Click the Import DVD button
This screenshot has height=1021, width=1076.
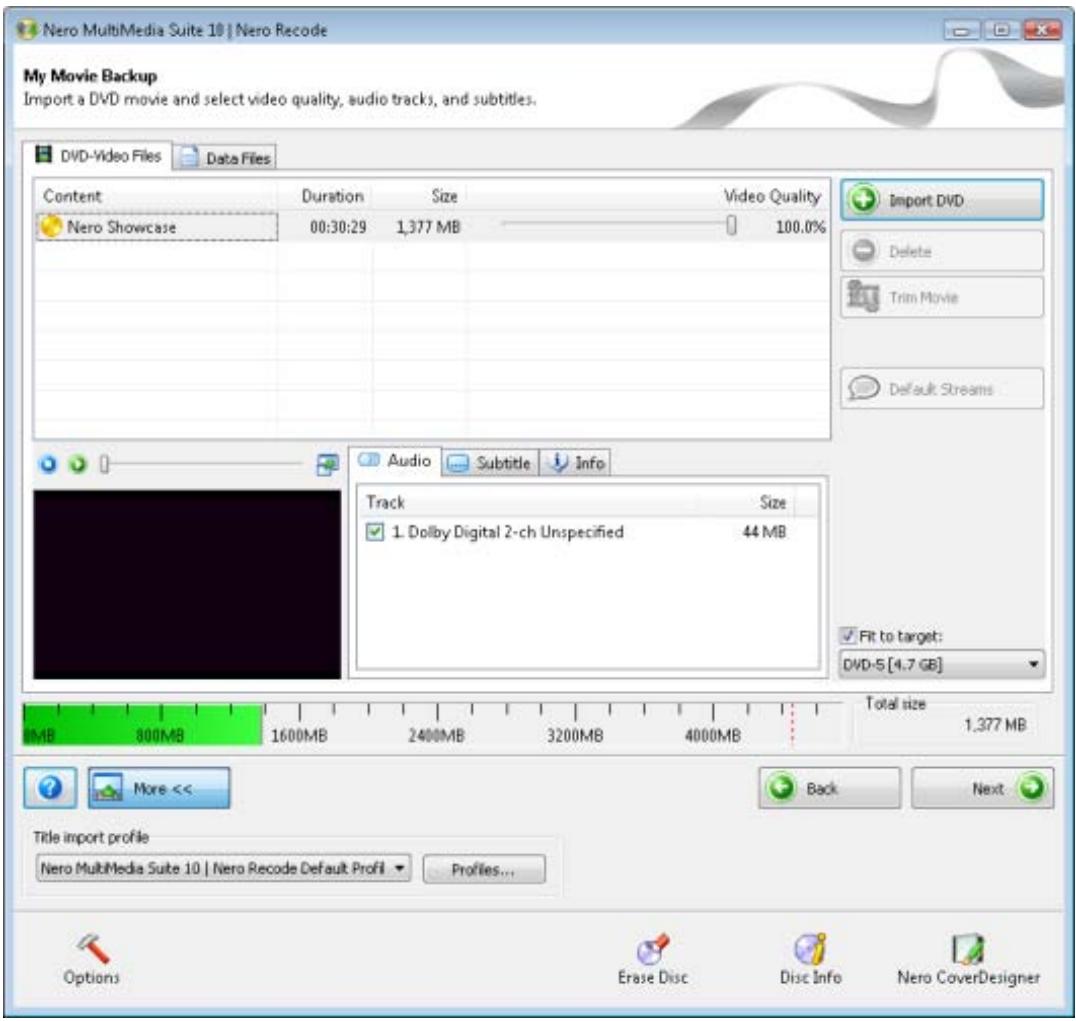[942, 200]
